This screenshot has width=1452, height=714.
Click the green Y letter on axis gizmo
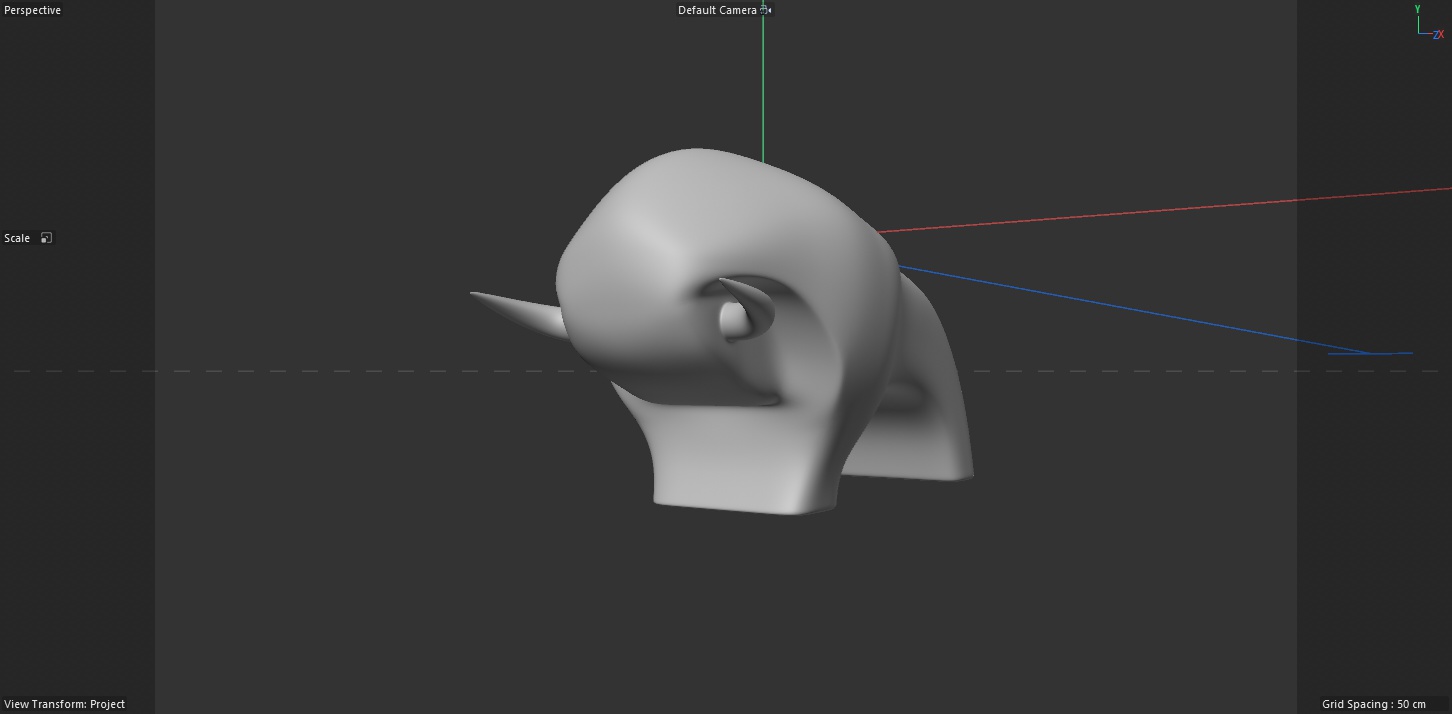(x=1417, y=9)
